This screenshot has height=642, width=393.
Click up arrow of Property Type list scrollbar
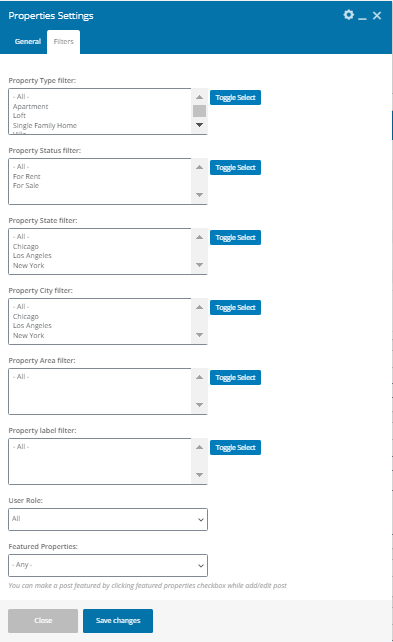[199, 97]
